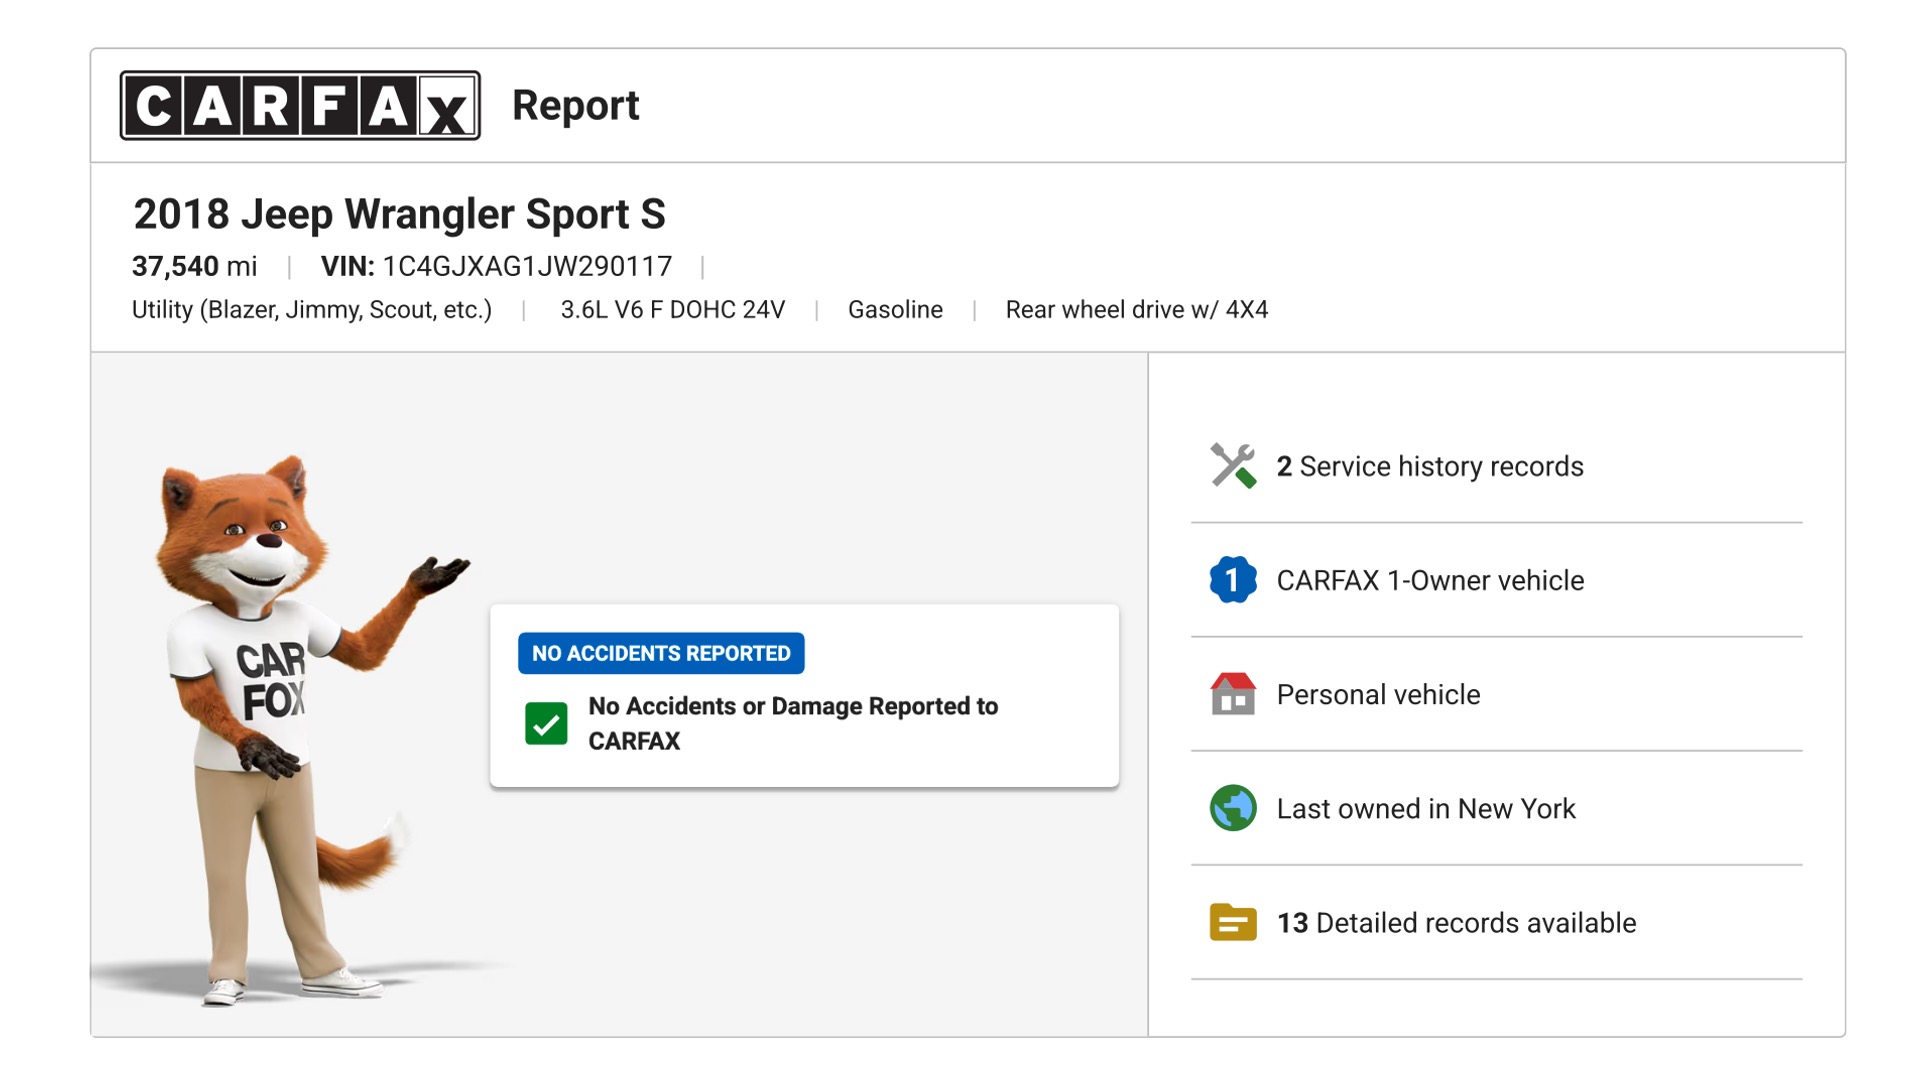The image size is (1920, 1080).
Task: Click No Accidents or Damage Reported text
Action: [x=793, y=723]
